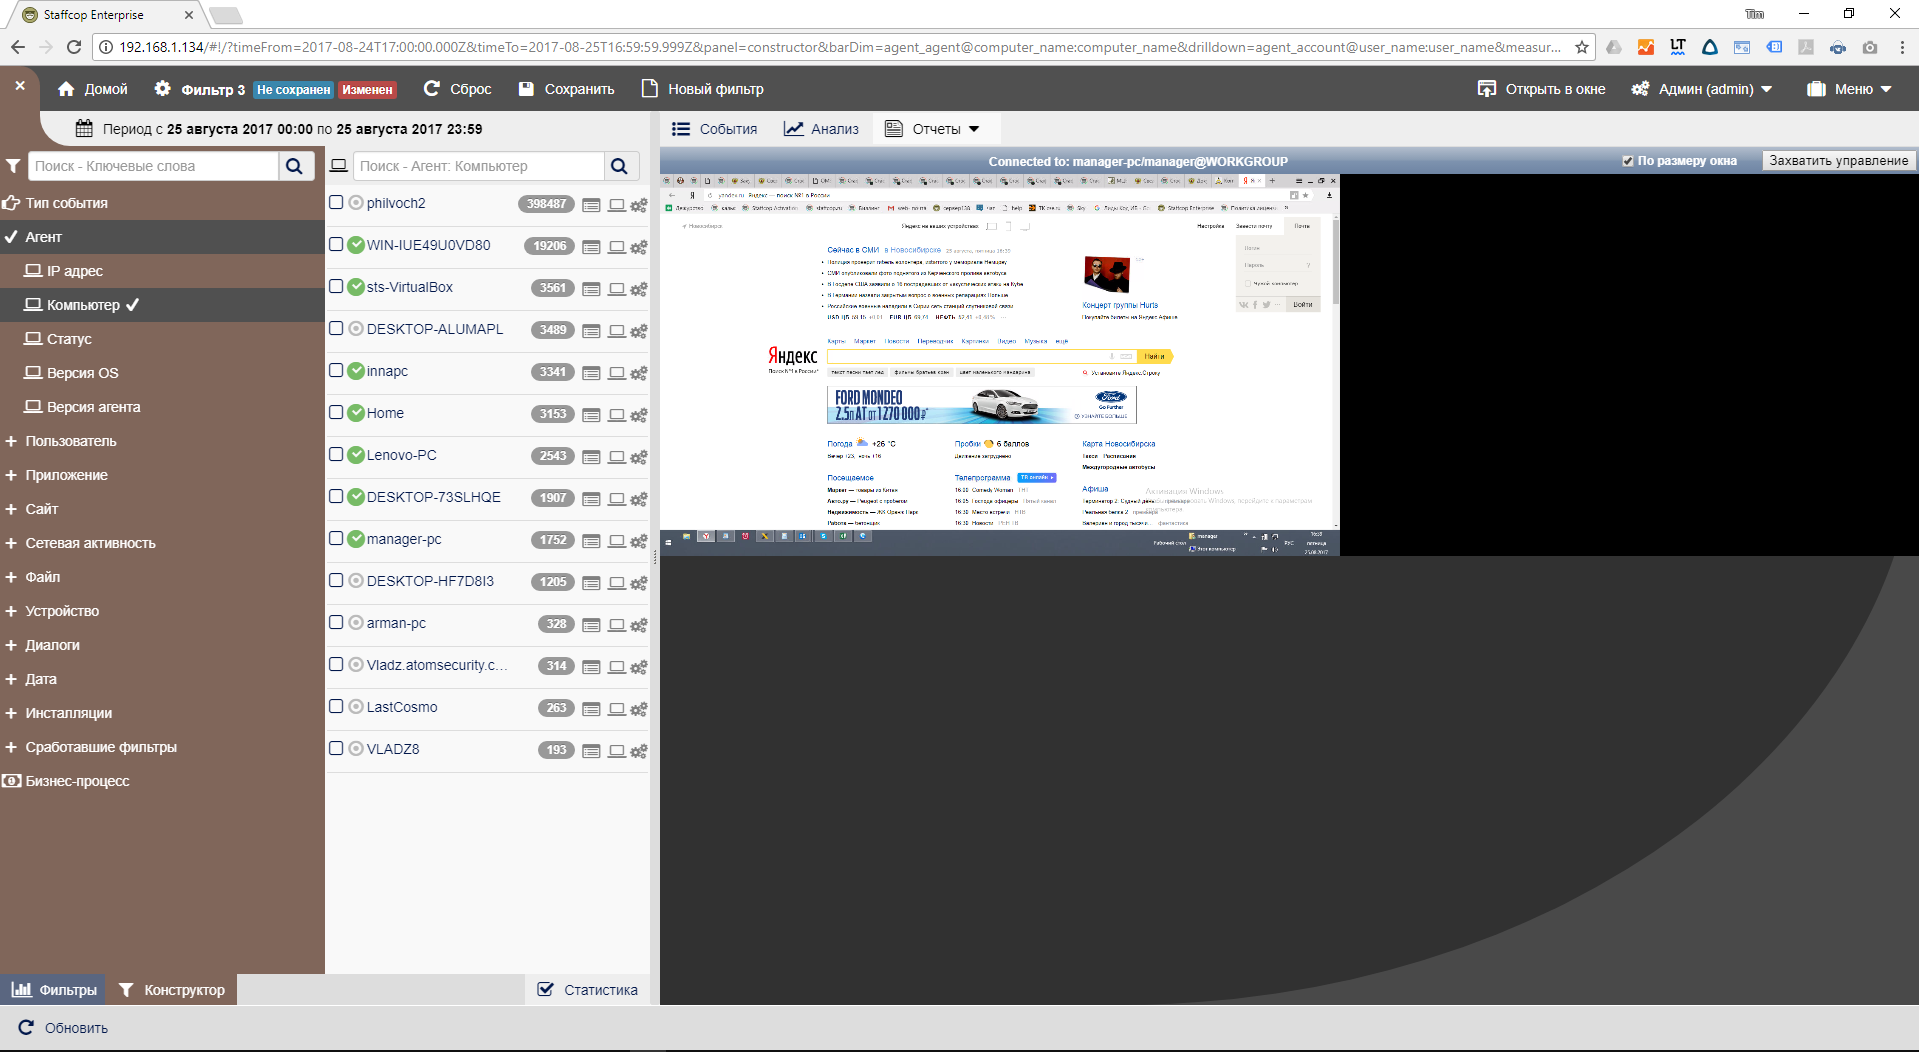The width and height of the screenshot is (1919, 1052).
Task: Click "Открыть в окне"
Action: click(1541, 89)
